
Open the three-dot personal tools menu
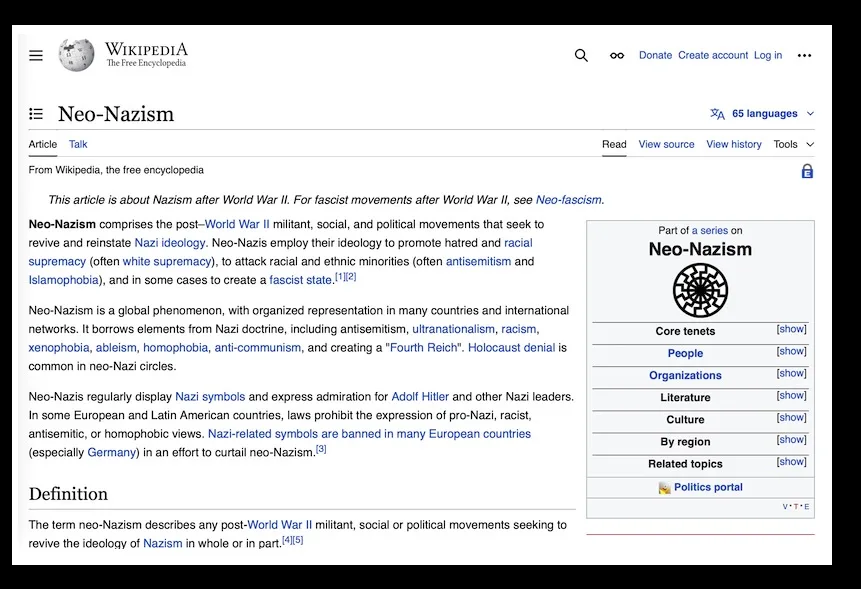pyautogui.click(x=804, y=55)
